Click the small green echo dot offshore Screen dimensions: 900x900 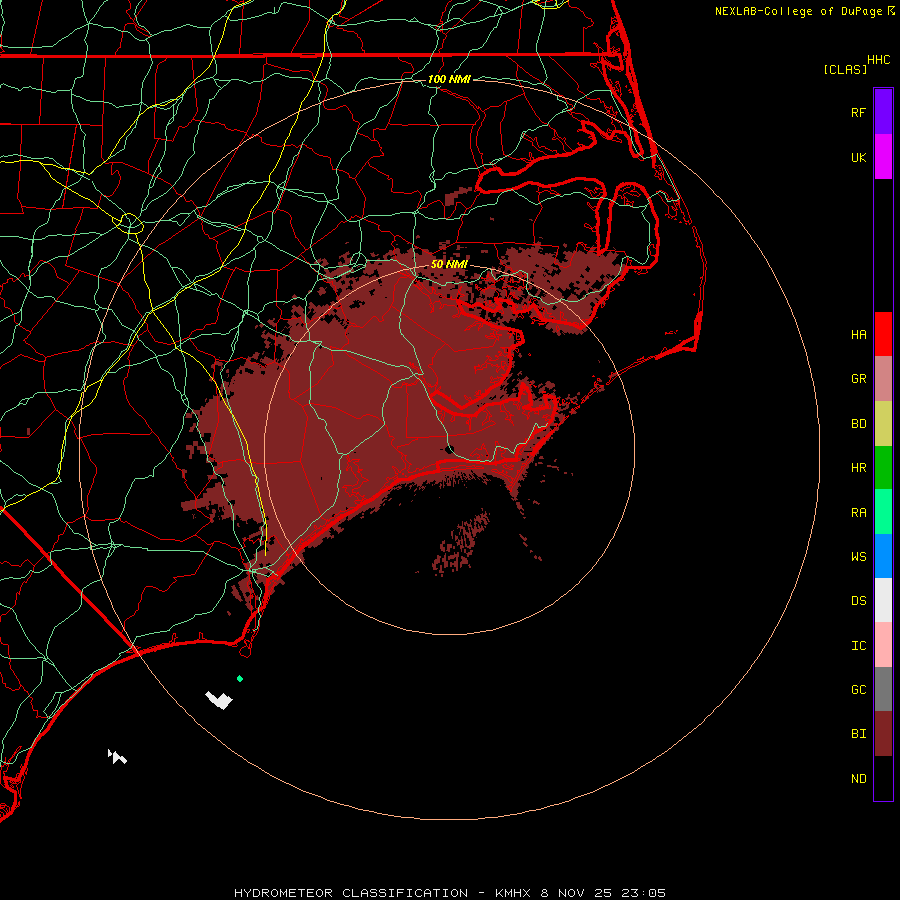240,678
